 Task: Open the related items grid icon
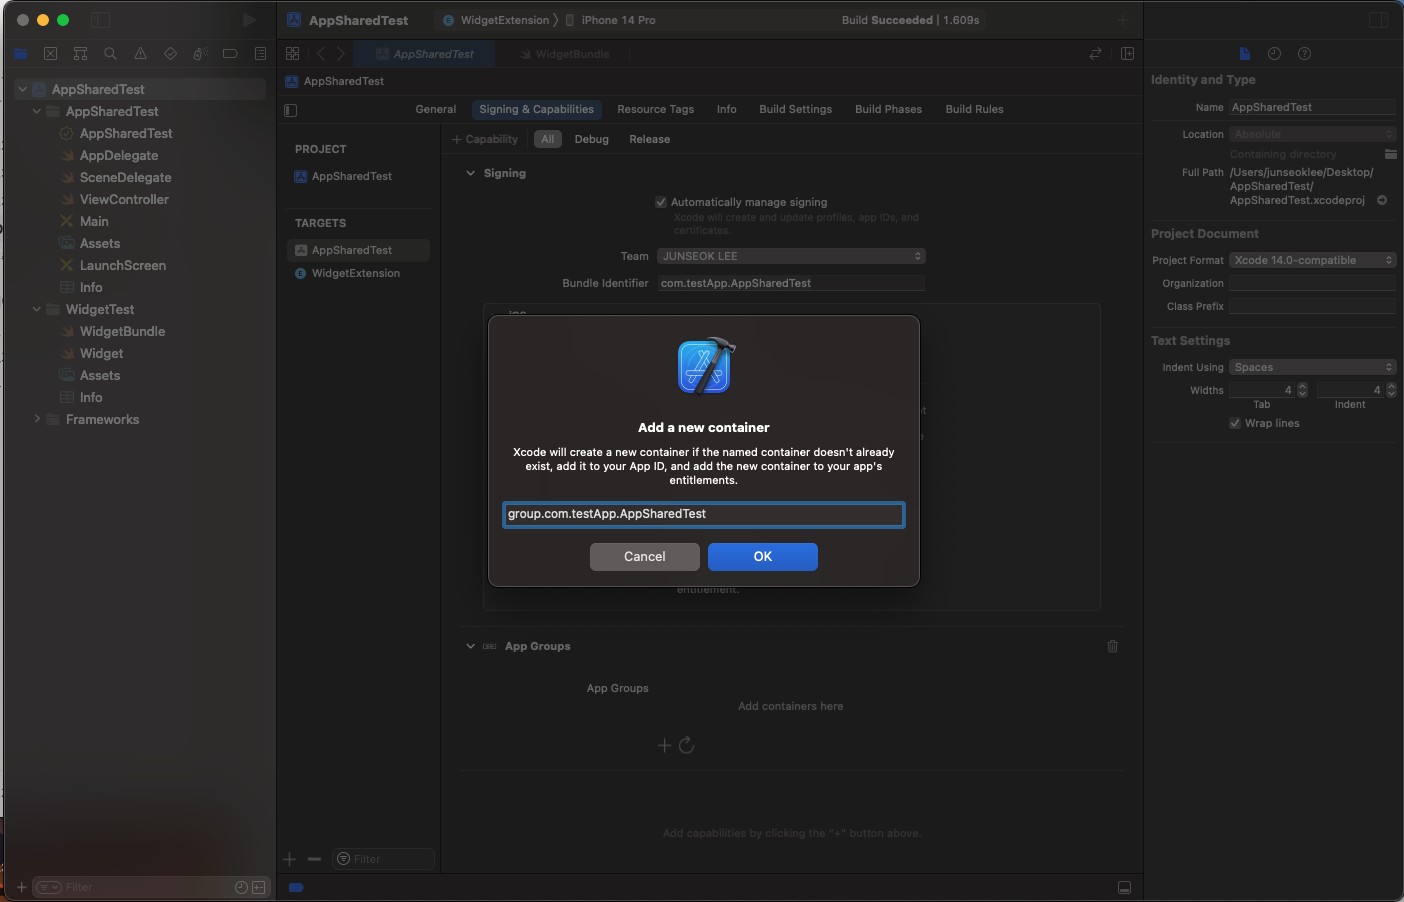click(x=292, y=54)
